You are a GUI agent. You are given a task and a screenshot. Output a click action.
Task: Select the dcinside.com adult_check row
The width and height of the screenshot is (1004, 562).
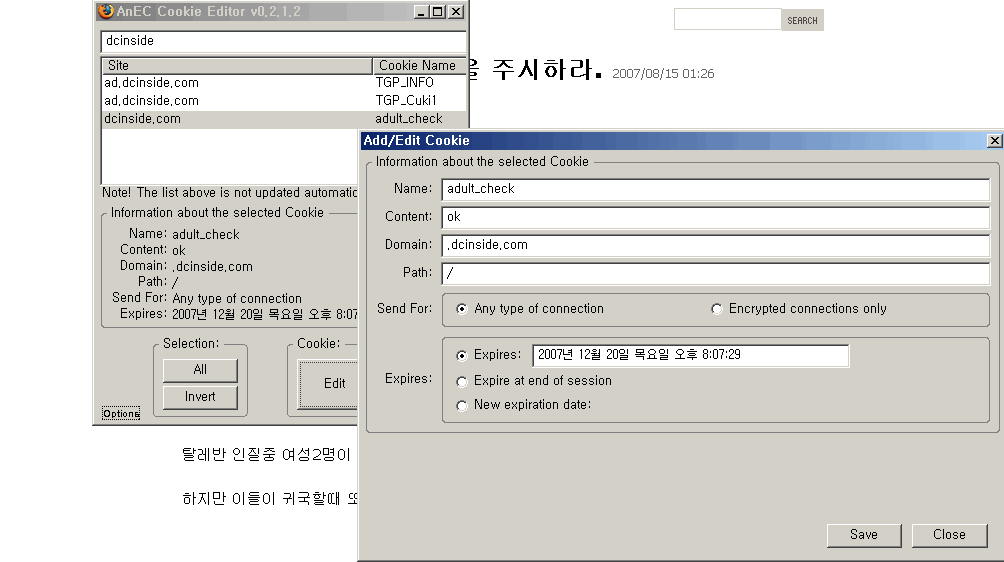[x=284, y=119]
